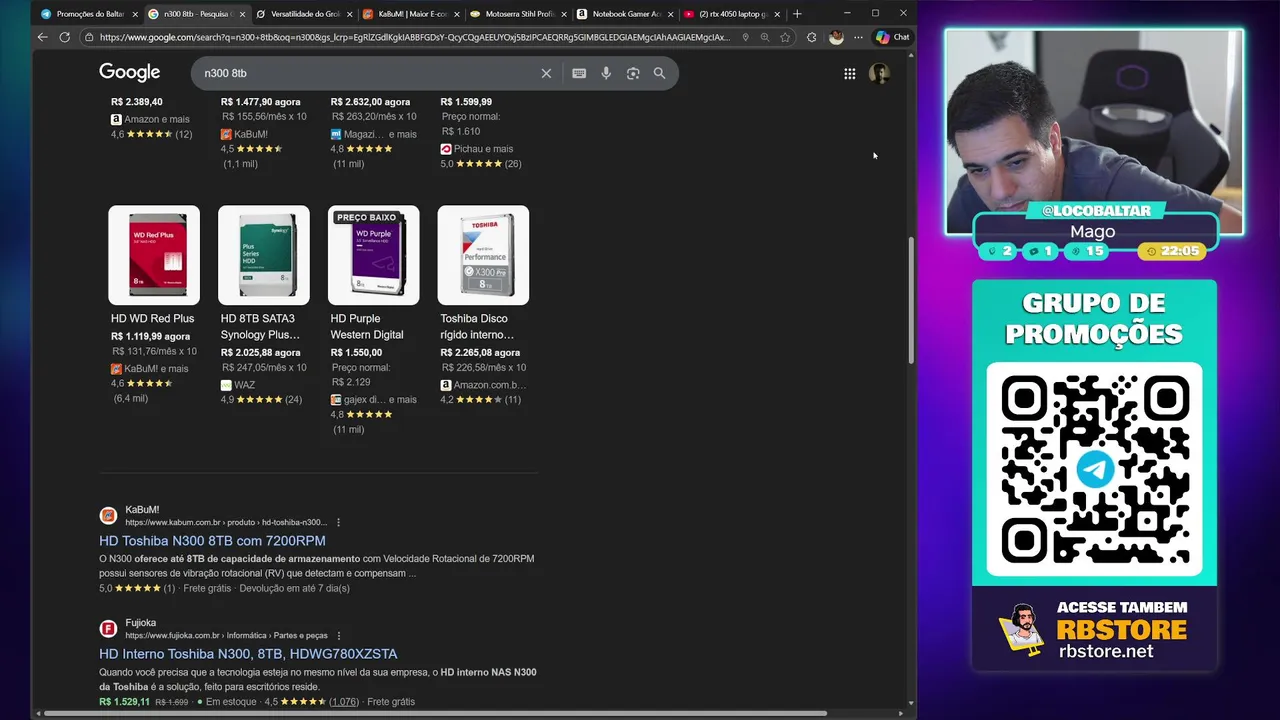The height and width of the screenshot is (720, 1280).
Task: Click the Synology Plus Series HDD image
Action: tap(264, 255)
